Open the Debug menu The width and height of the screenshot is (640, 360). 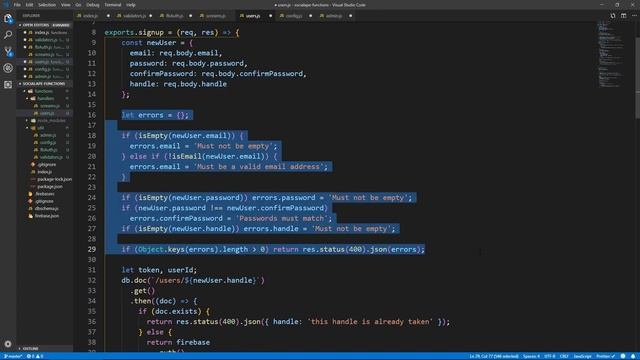click(x=93, y=5)
